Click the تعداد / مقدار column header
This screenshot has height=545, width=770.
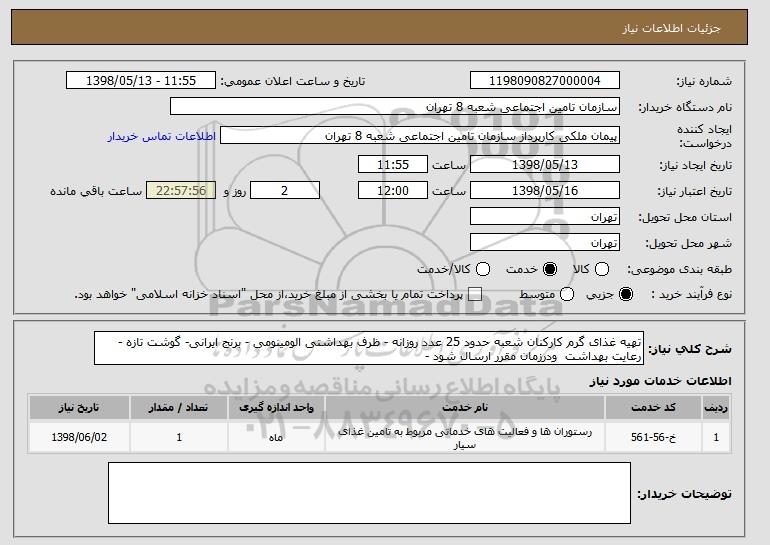pyautogui.click(x=179, y=408)
